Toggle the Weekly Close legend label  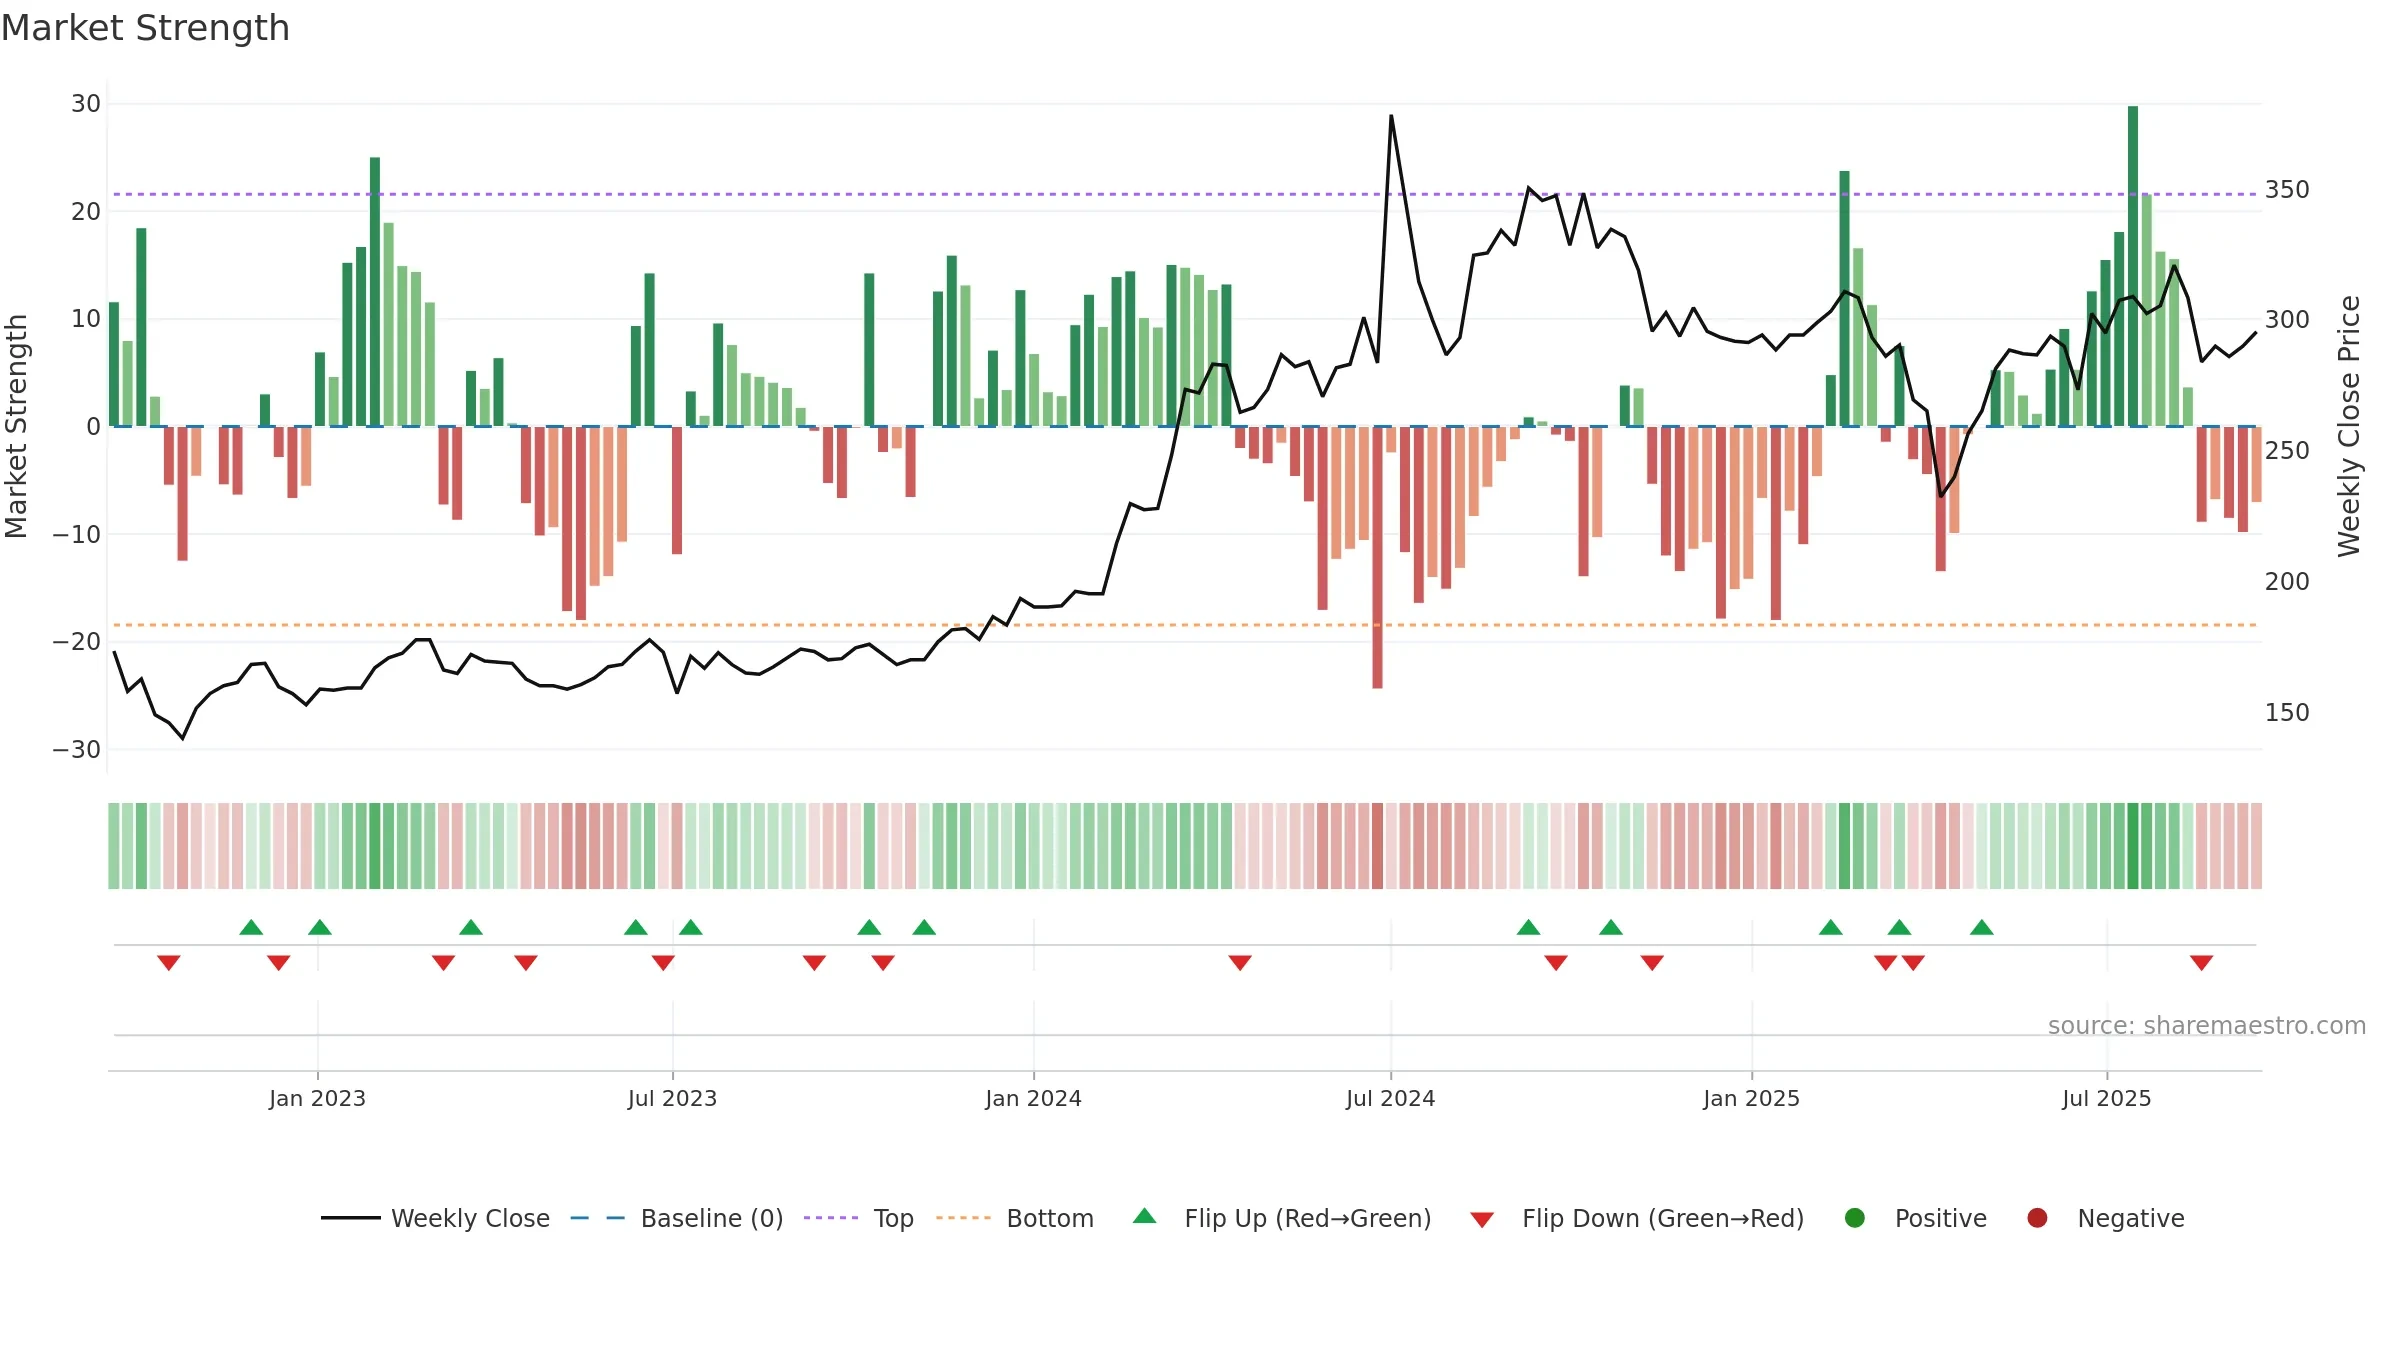470,1218
